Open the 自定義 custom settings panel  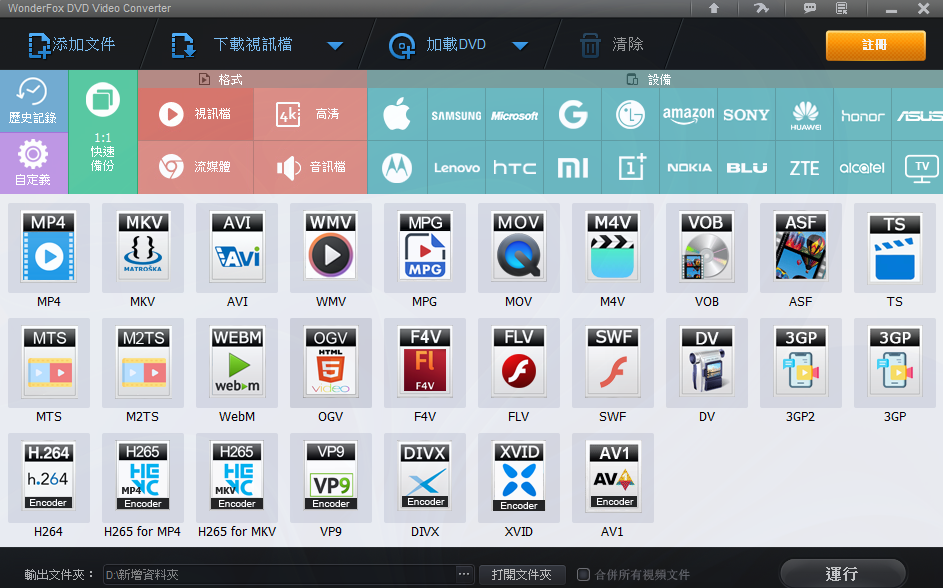(x=34, y=163)
